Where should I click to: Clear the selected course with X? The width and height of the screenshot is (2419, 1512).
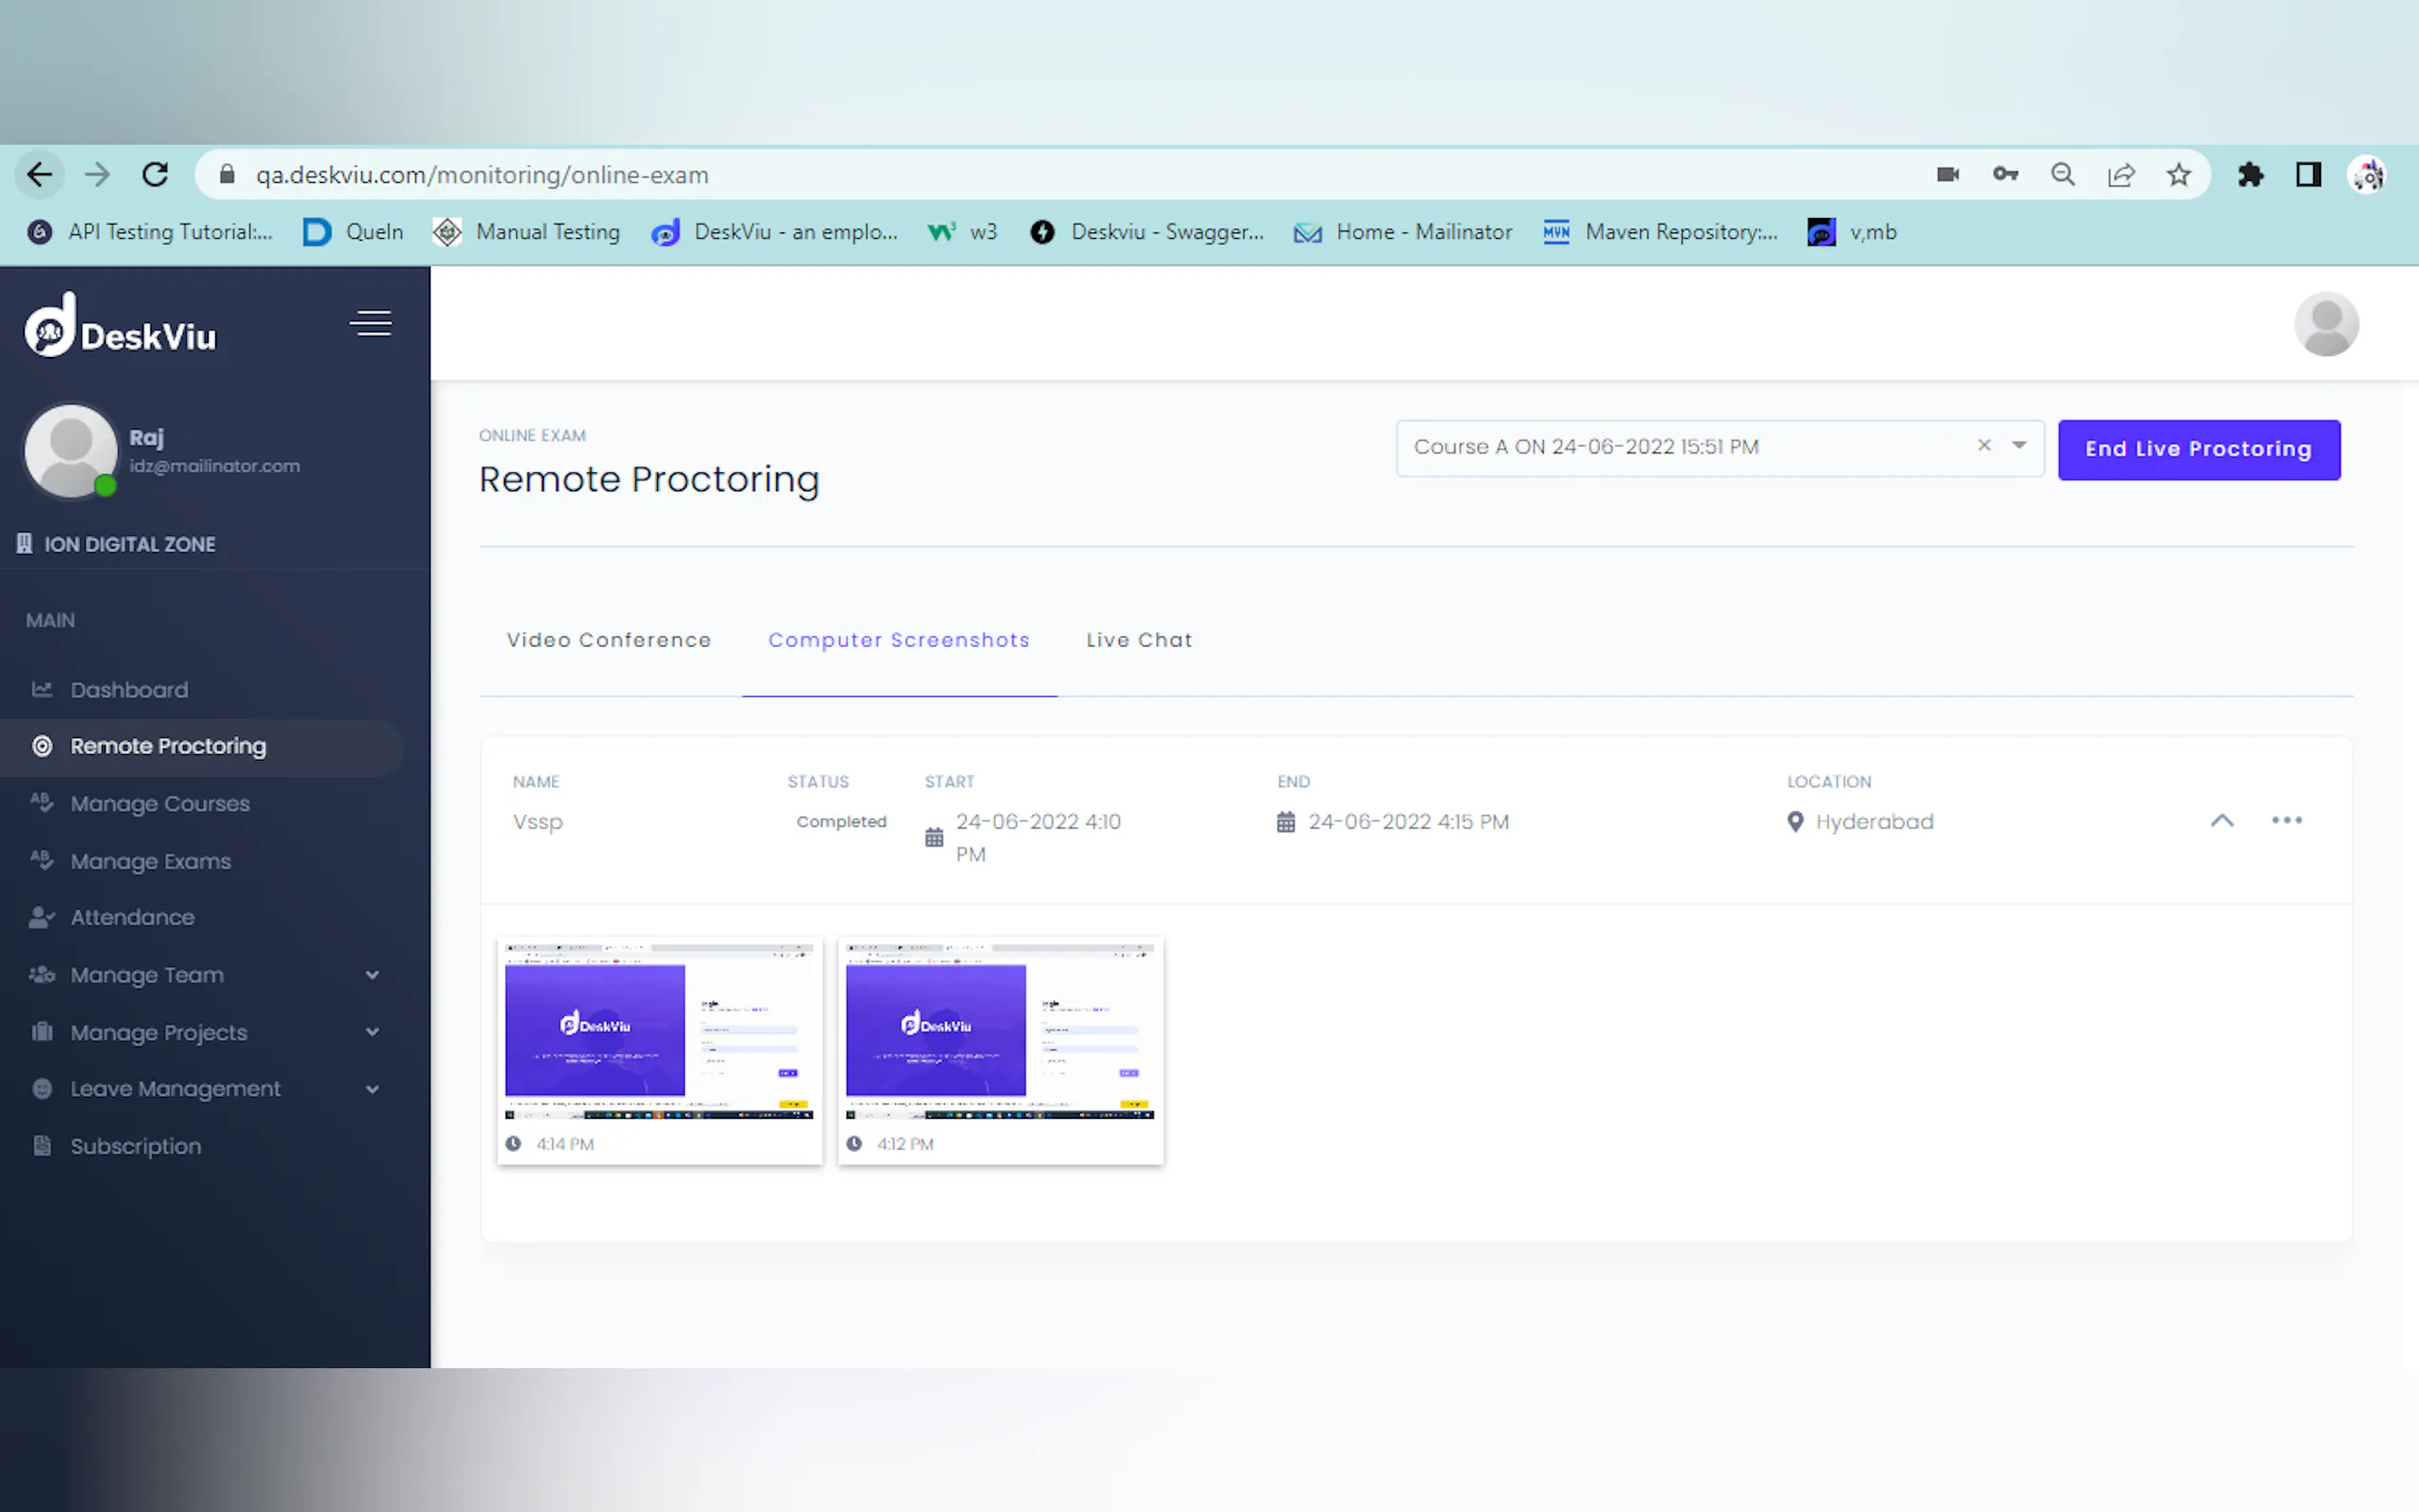coord(1984,446)
